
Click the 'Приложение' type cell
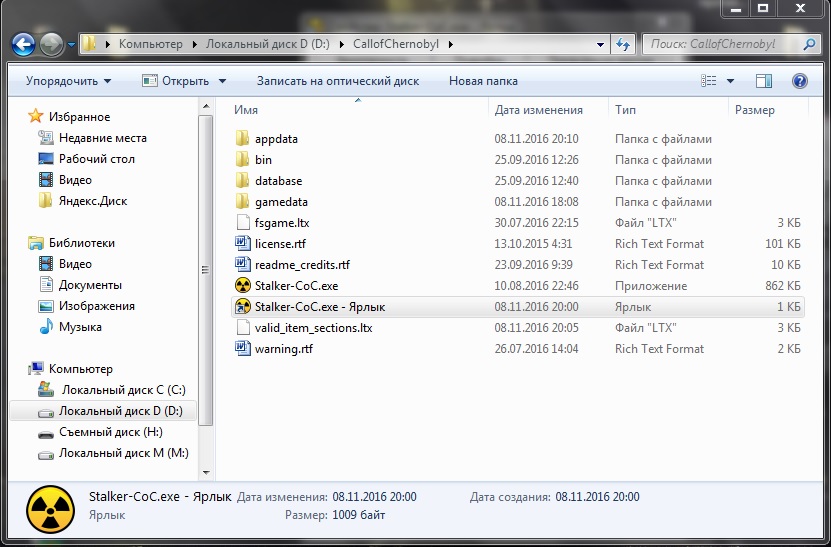click(x=651, y=286)
